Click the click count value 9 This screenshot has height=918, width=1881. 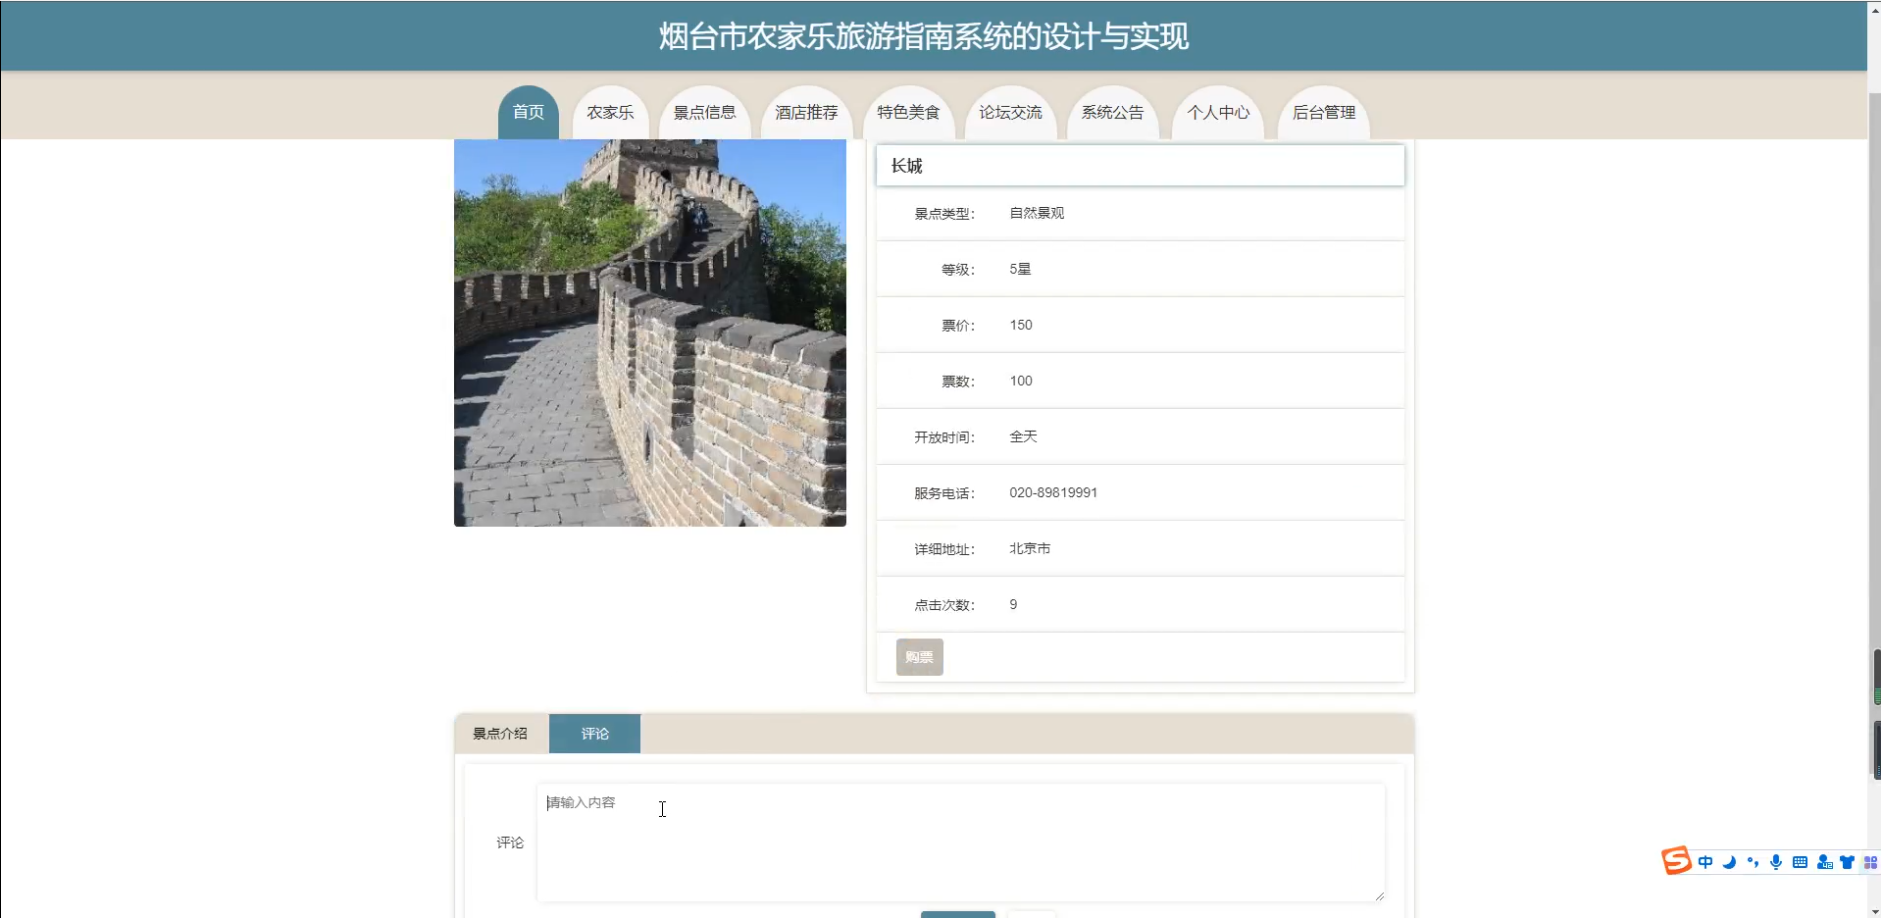(x=1013, y=605)
